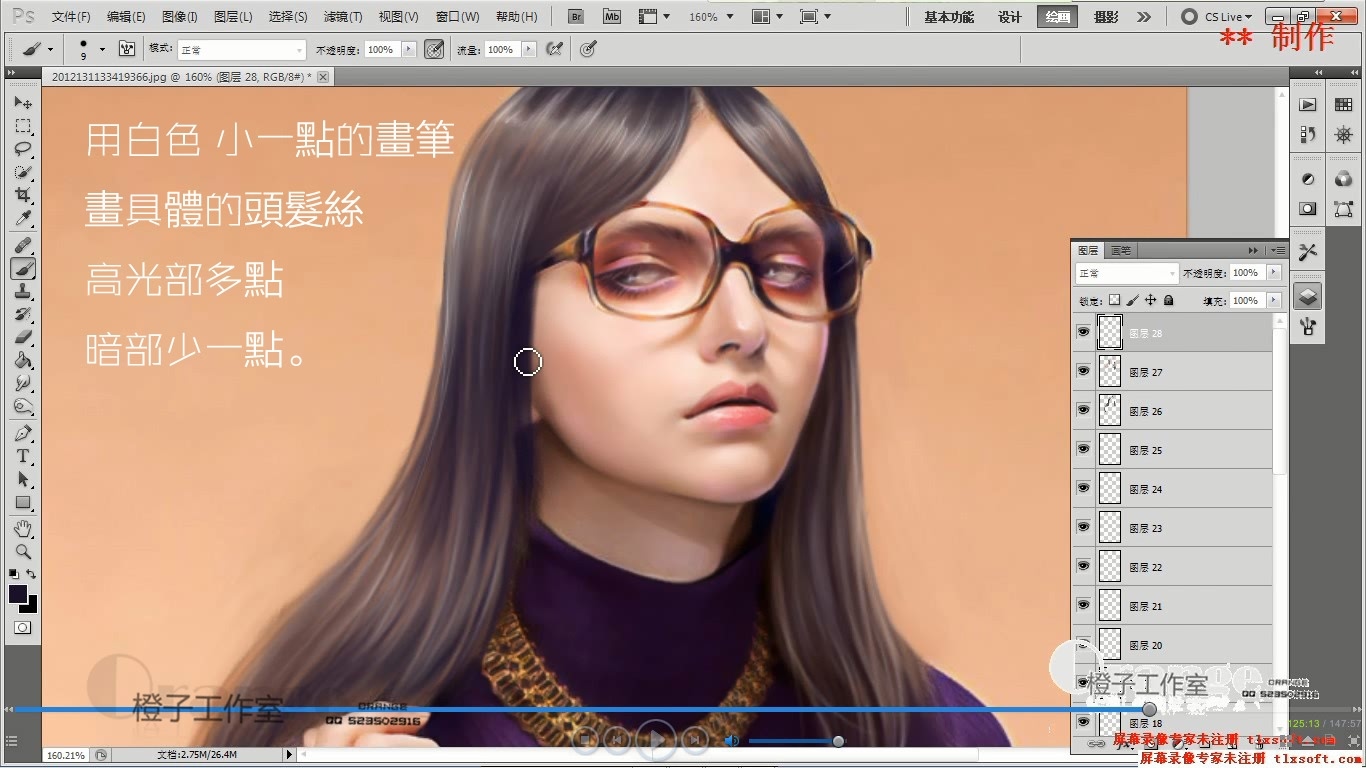
Task: Enable airbrush mode next to flow setting
Action: click(554, 49)
